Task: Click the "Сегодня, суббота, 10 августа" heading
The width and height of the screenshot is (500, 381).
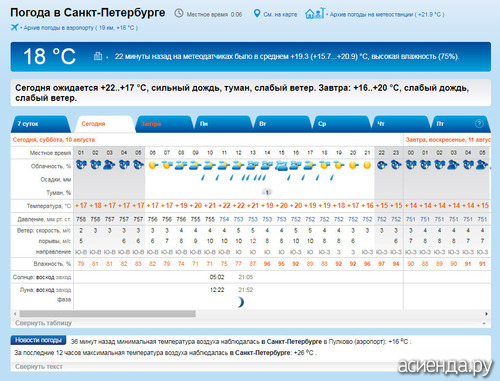Action: click(x=54, y=140)
